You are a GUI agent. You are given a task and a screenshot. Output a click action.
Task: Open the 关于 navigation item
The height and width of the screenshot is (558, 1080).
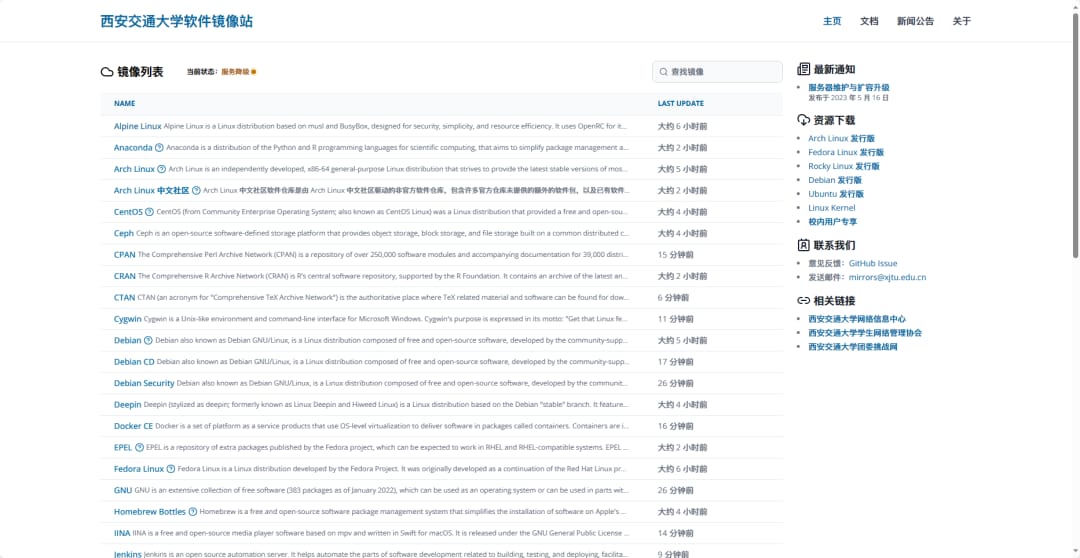pyautogui.click(x=962, y=21)
